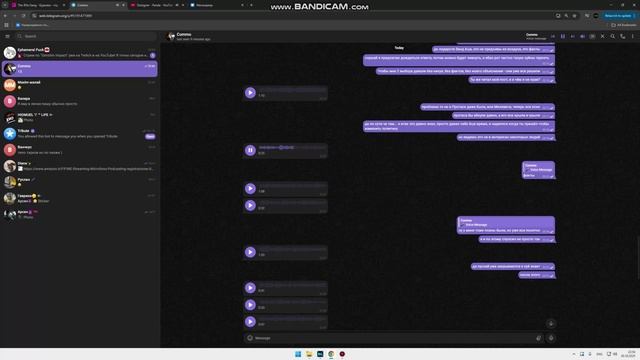Open File Explorer from the taskbar
The image size is (640, 360).
click(309, 354)
